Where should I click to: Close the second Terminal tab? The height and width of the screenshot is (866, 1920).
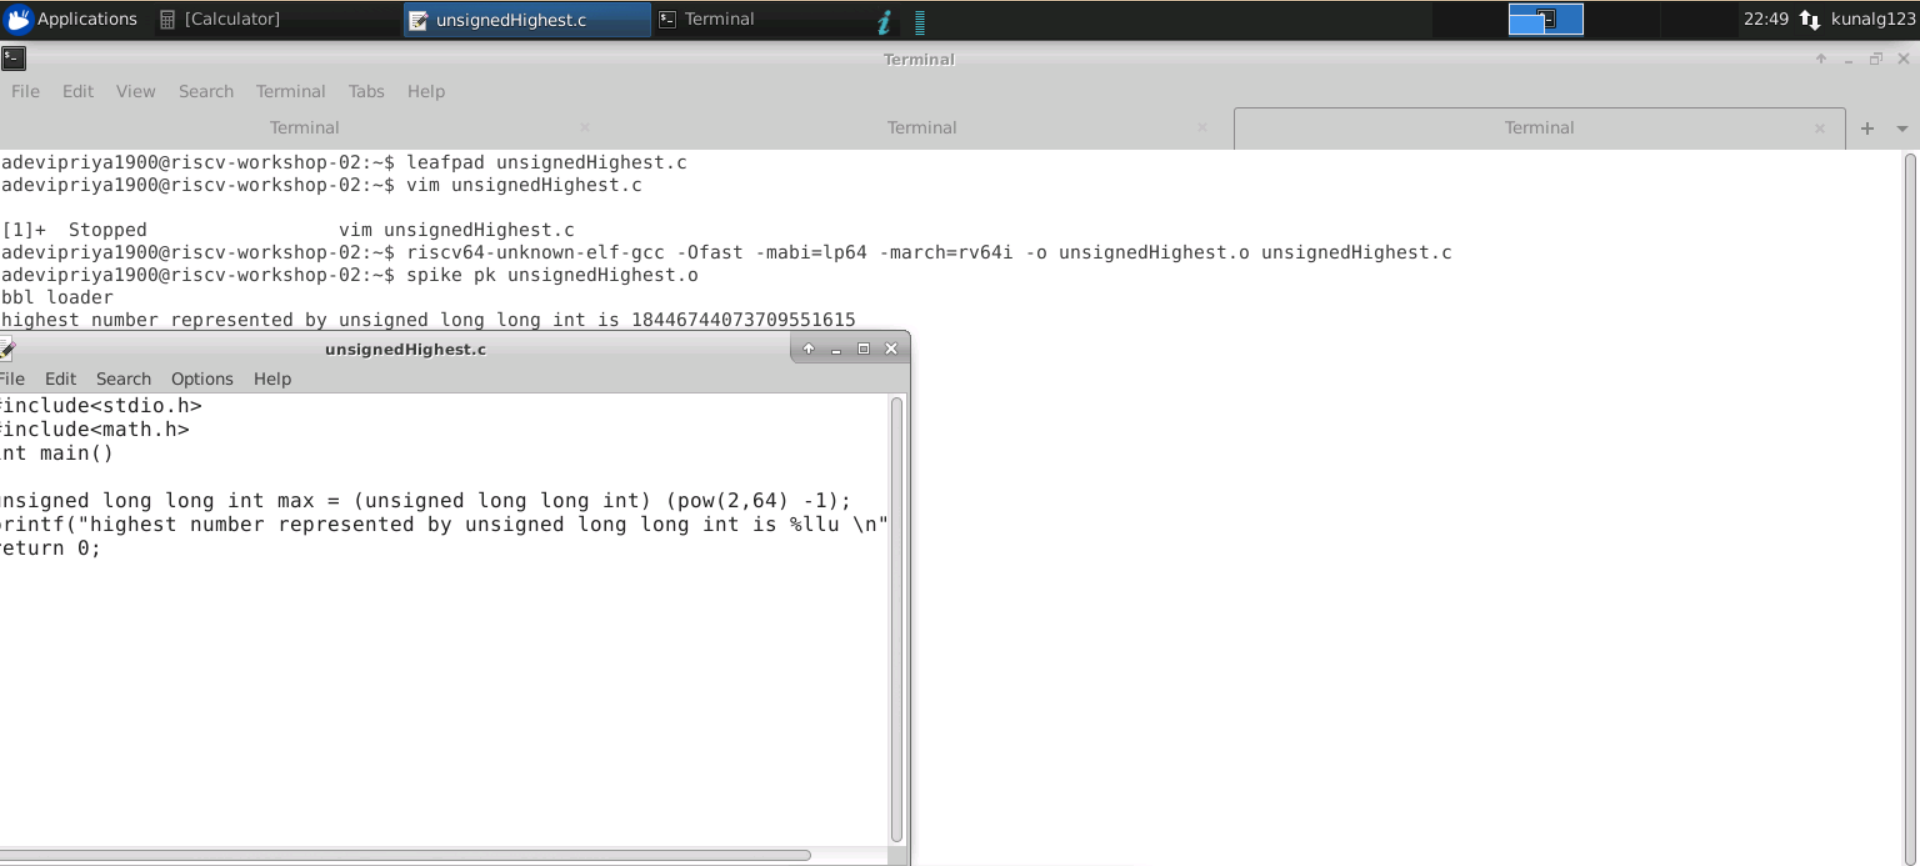1202,128
